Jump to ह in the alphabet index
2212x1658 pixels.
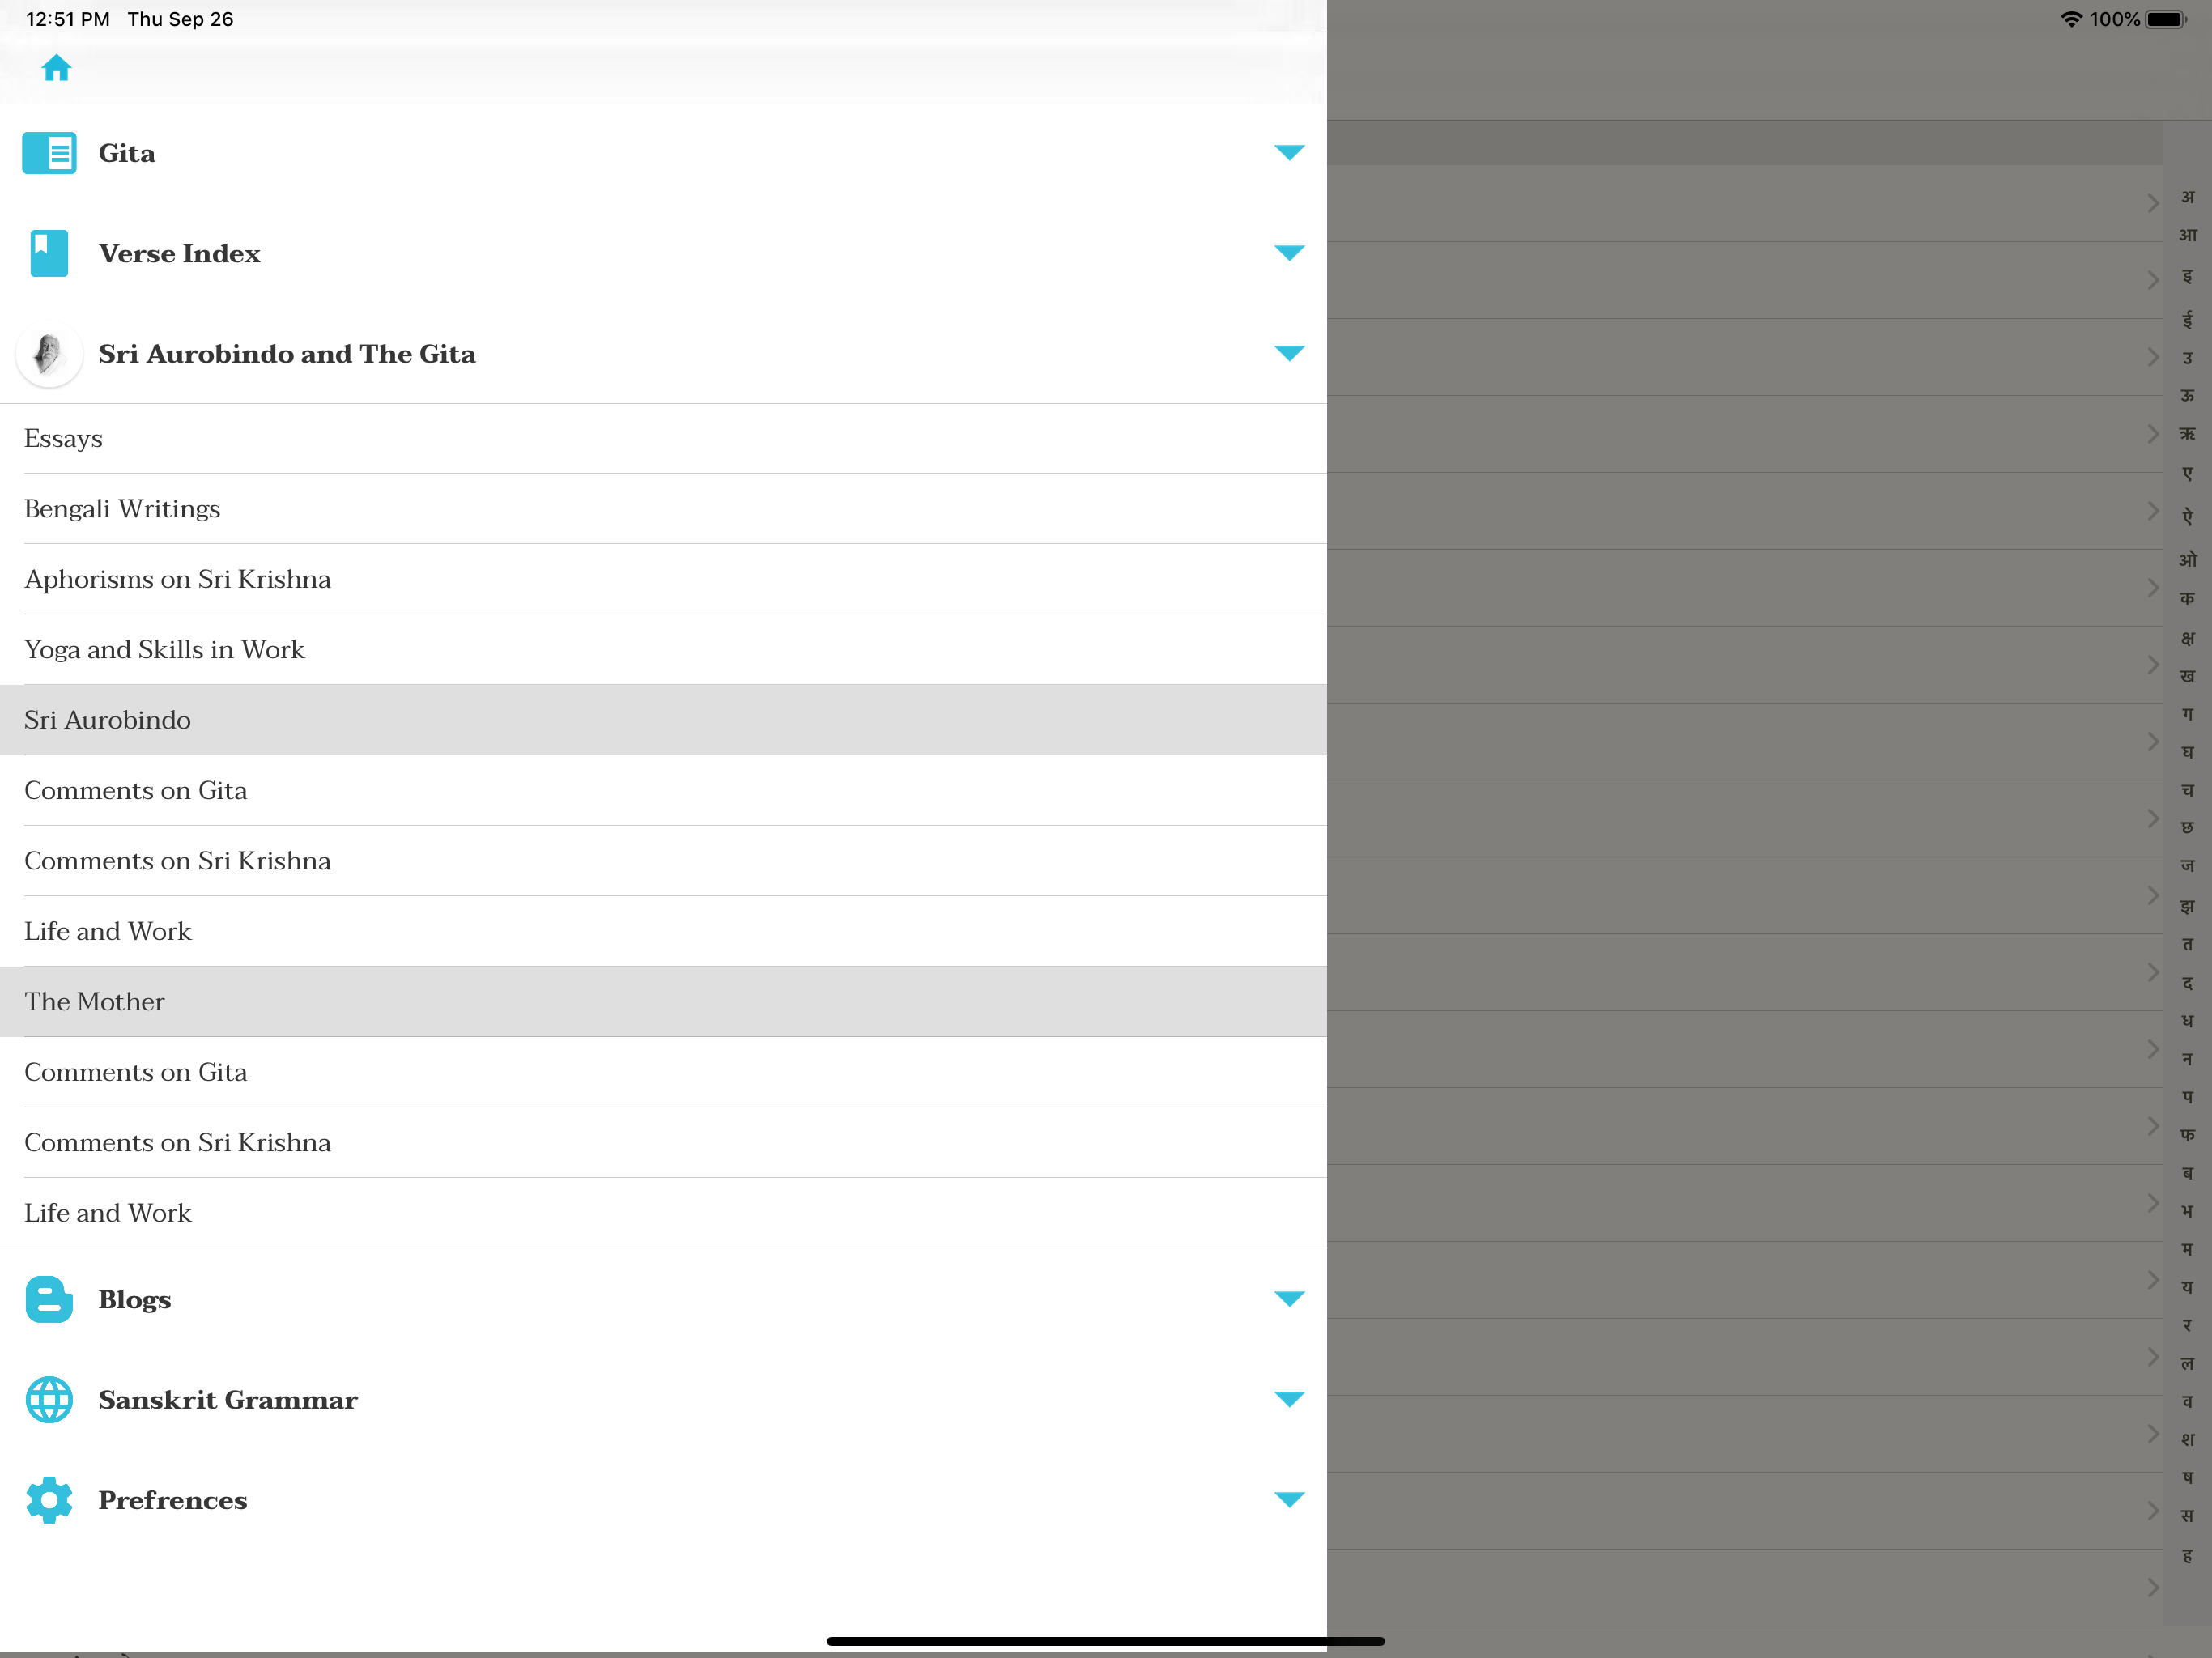click(x=2188, y=1556)
